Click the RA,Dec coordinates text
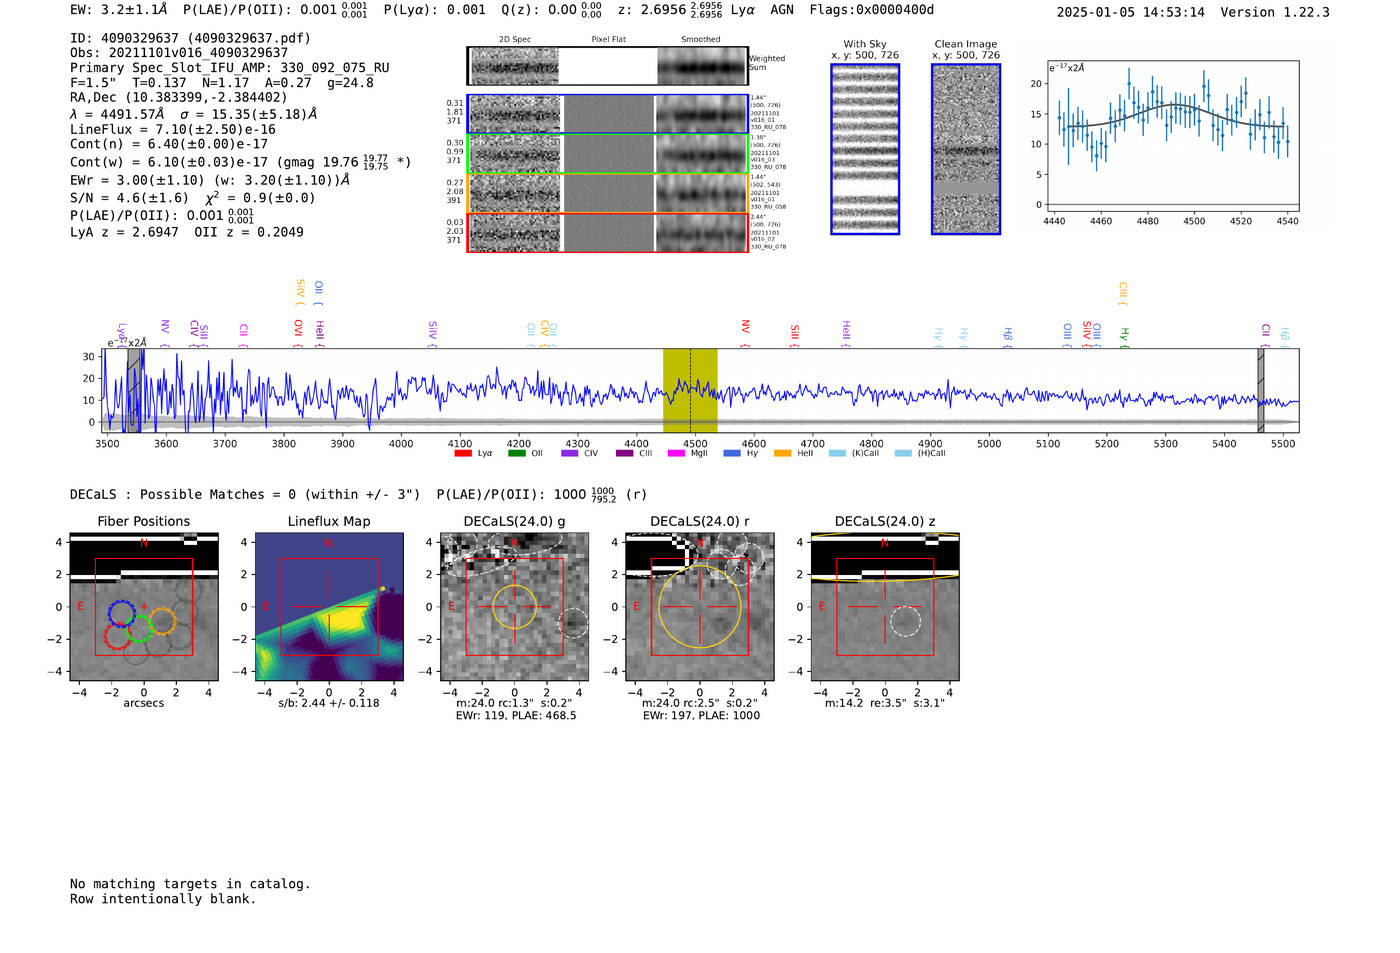This screenshot has width=1400, height=953. [179, 97]
